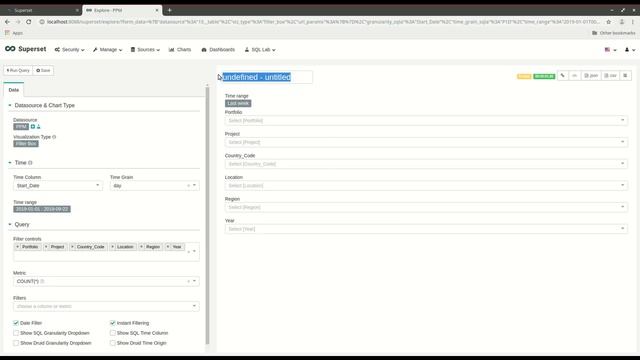Remove the Location filter control tag
Screen dimensions: 640x360
tap(113, 247)
